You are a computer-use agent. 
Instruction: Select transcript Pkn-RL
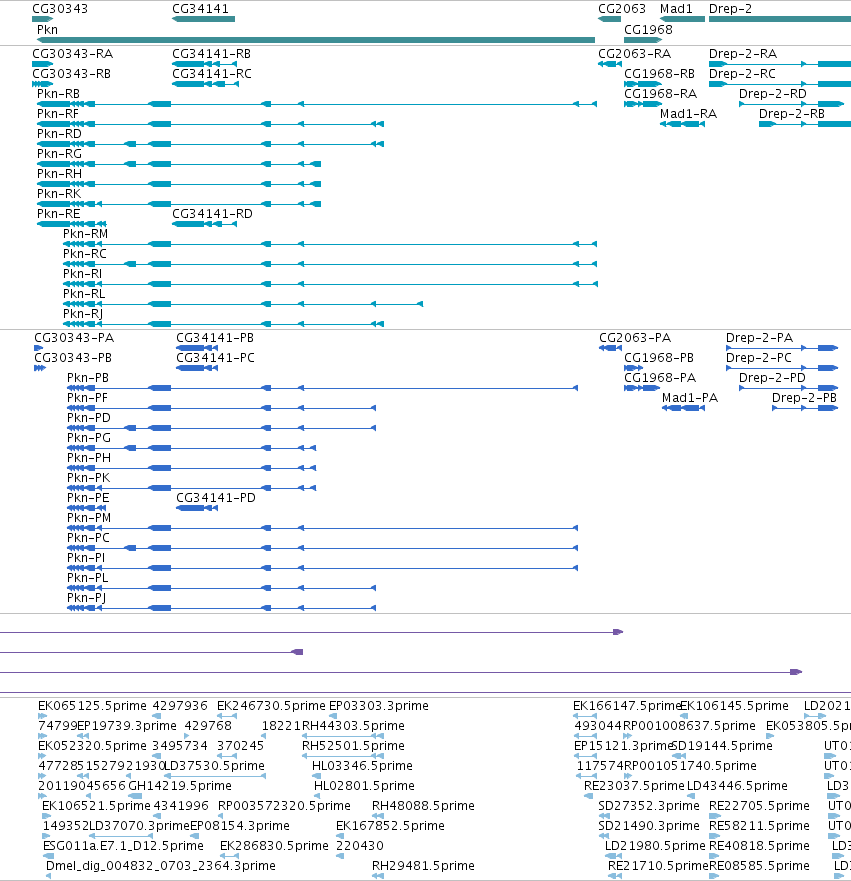pos(243,304)
